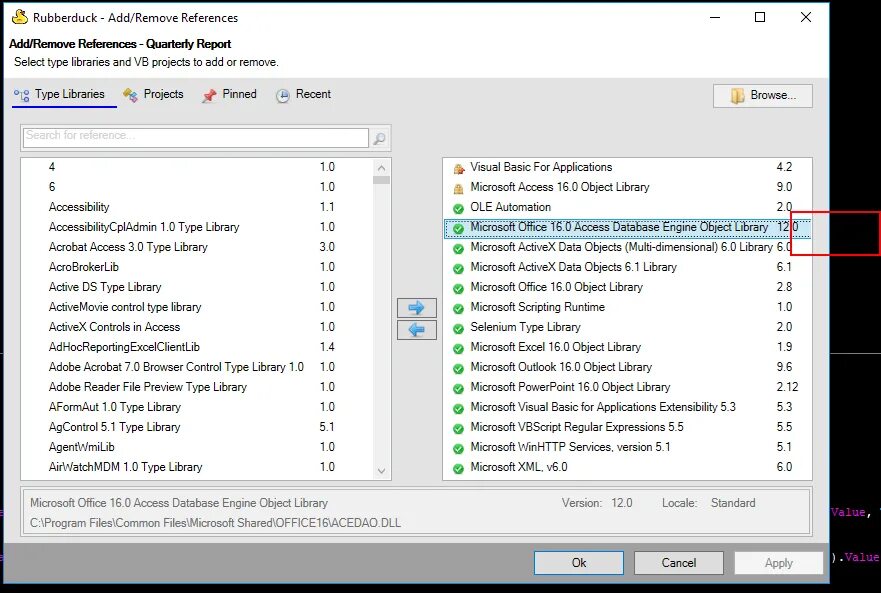
Task: Click the Type Libraries tab icon
Action: (x=21, y=96)
